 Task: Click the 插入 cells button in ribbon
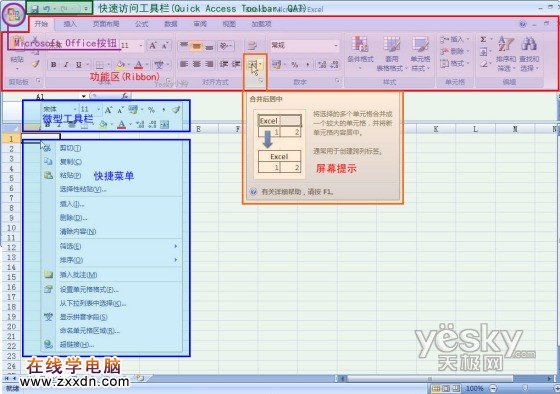click(454, 39)
